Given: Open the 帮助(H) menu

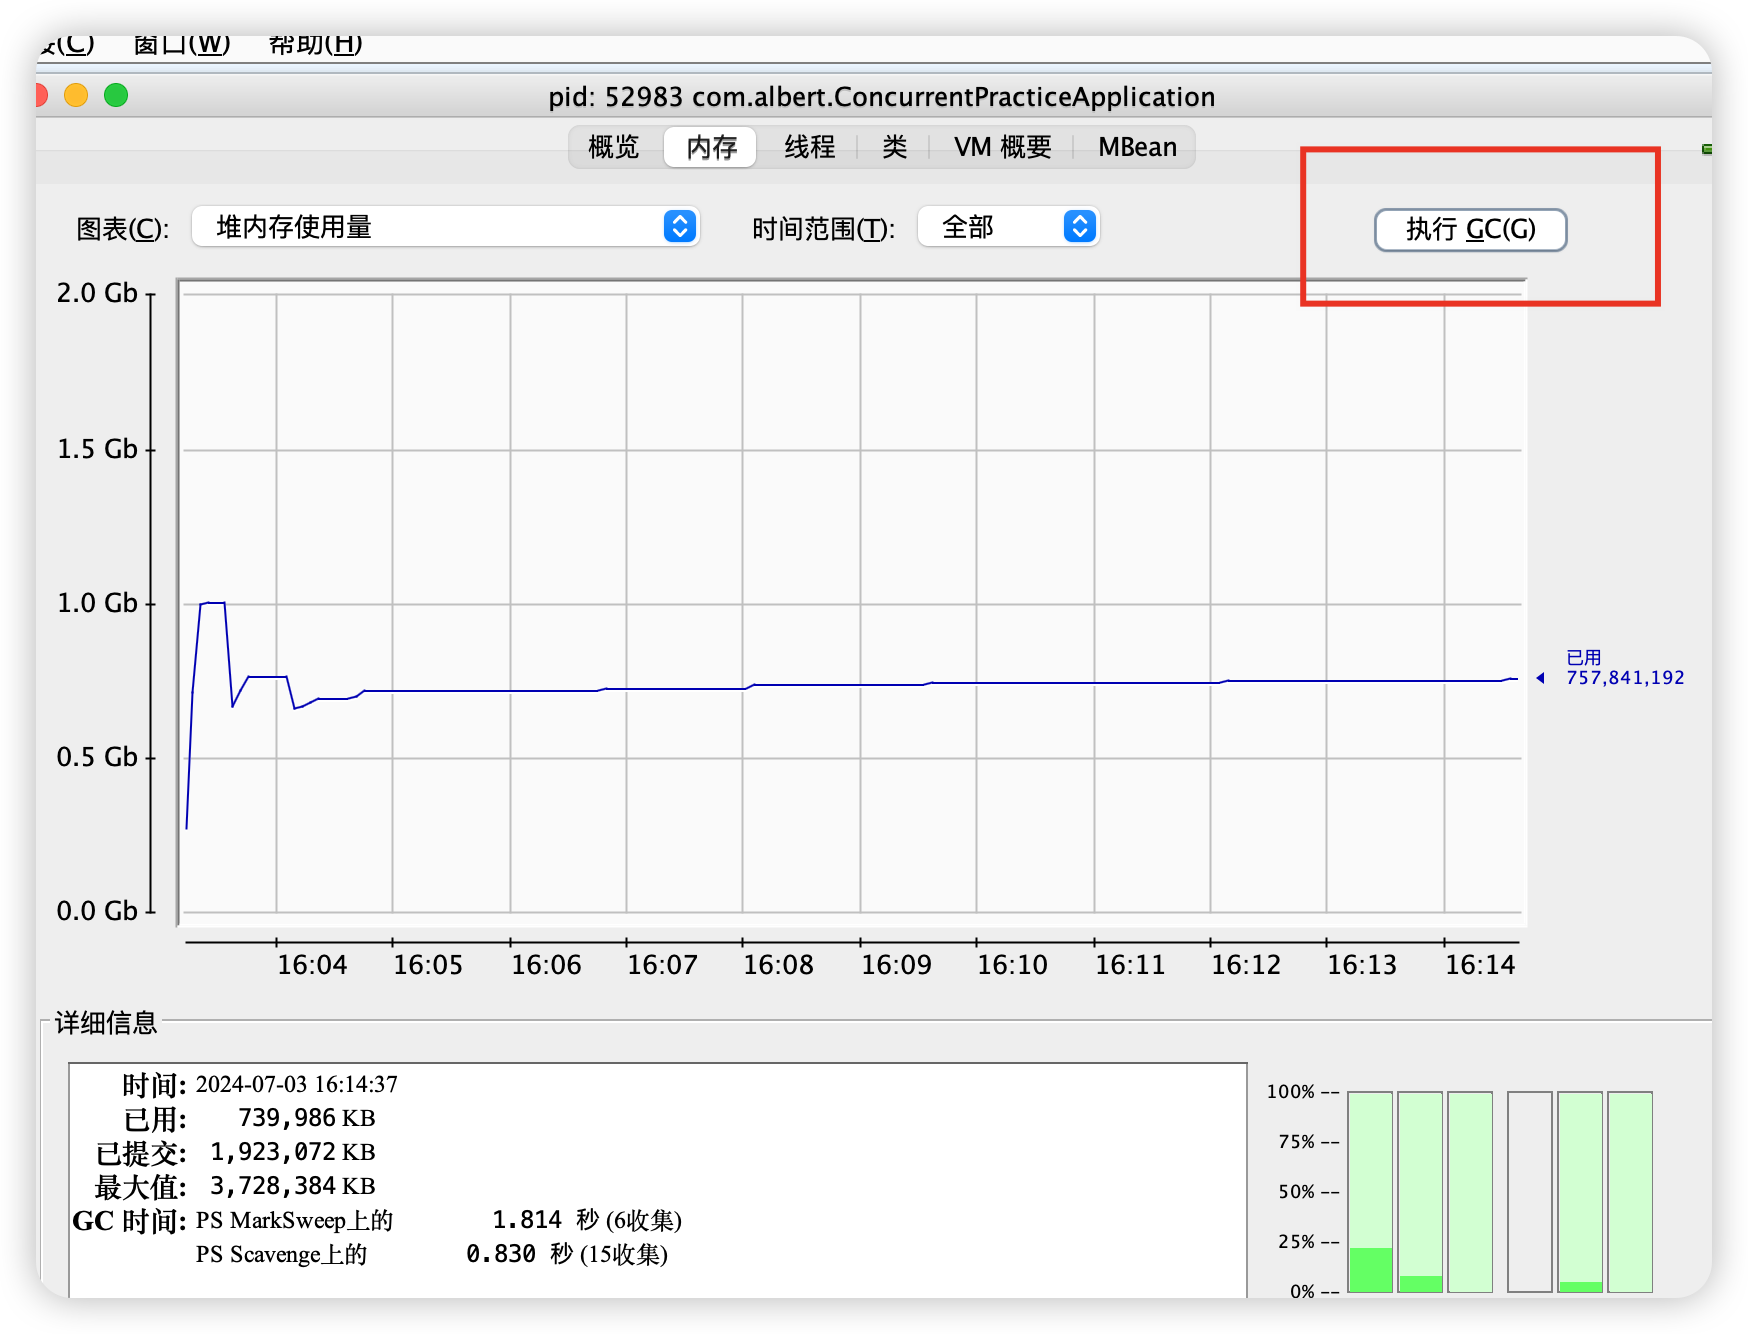Looking at the screenshot, I should pos(315,45).
